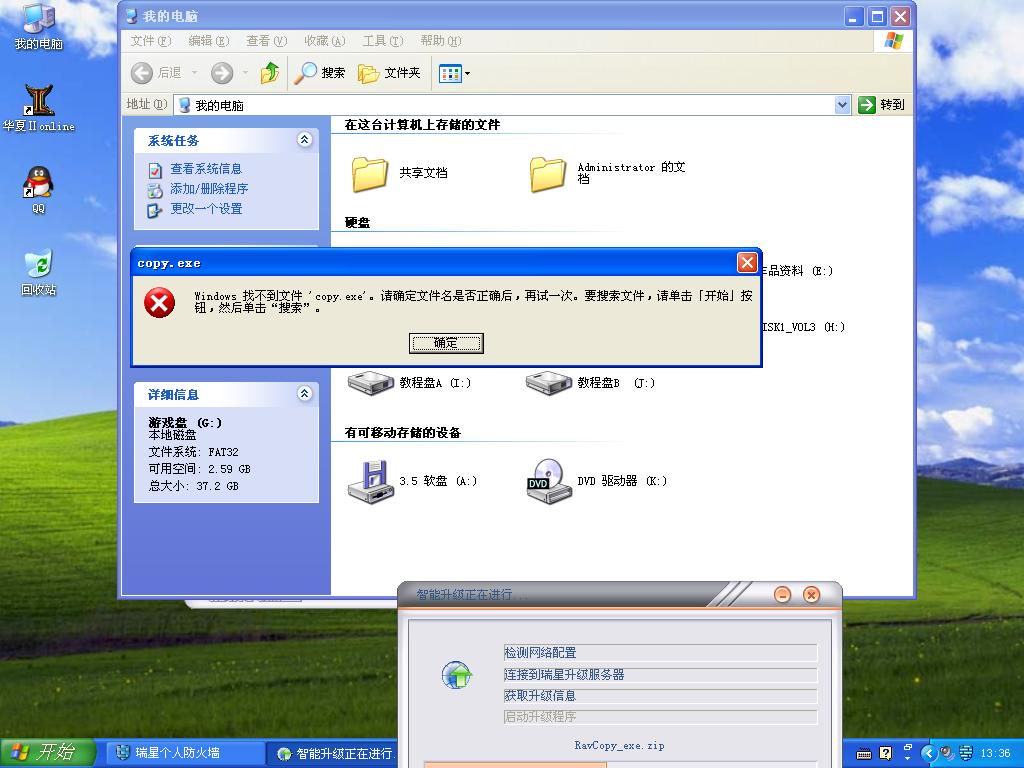
Task: Click the 启动升级程序 step
Action: [x=660, y=716]
